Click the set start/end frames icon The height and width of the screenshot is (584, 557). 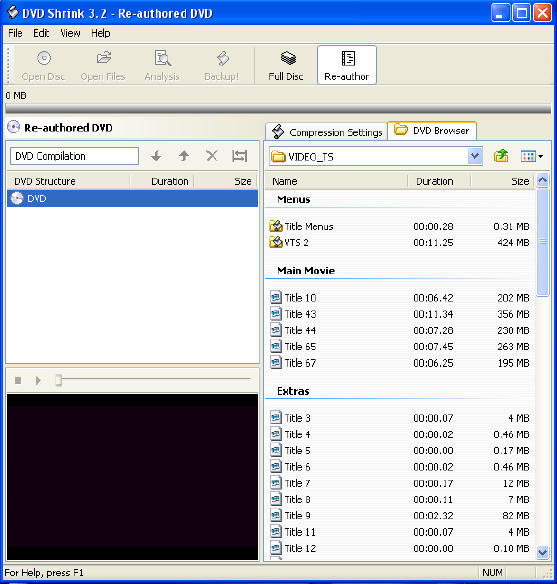pos(239,156)
